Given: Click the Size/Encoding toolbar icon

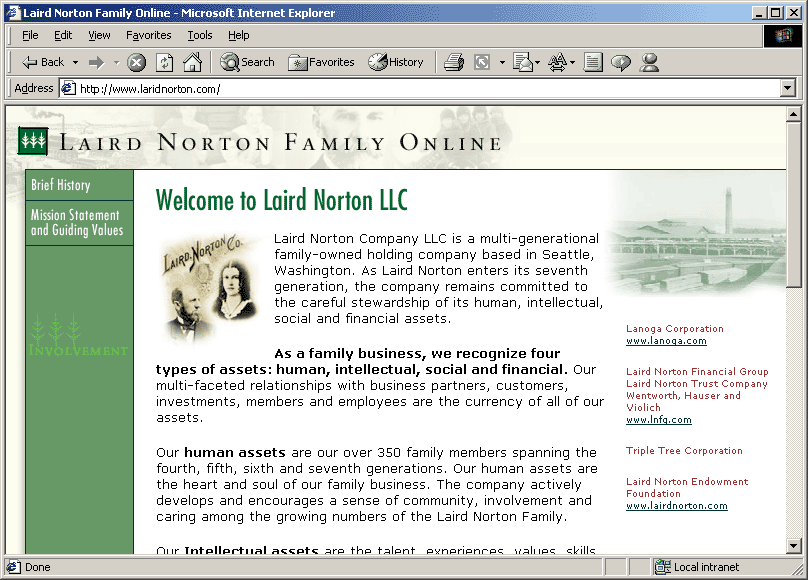Looking at the screenshot, I should (558, 62).
